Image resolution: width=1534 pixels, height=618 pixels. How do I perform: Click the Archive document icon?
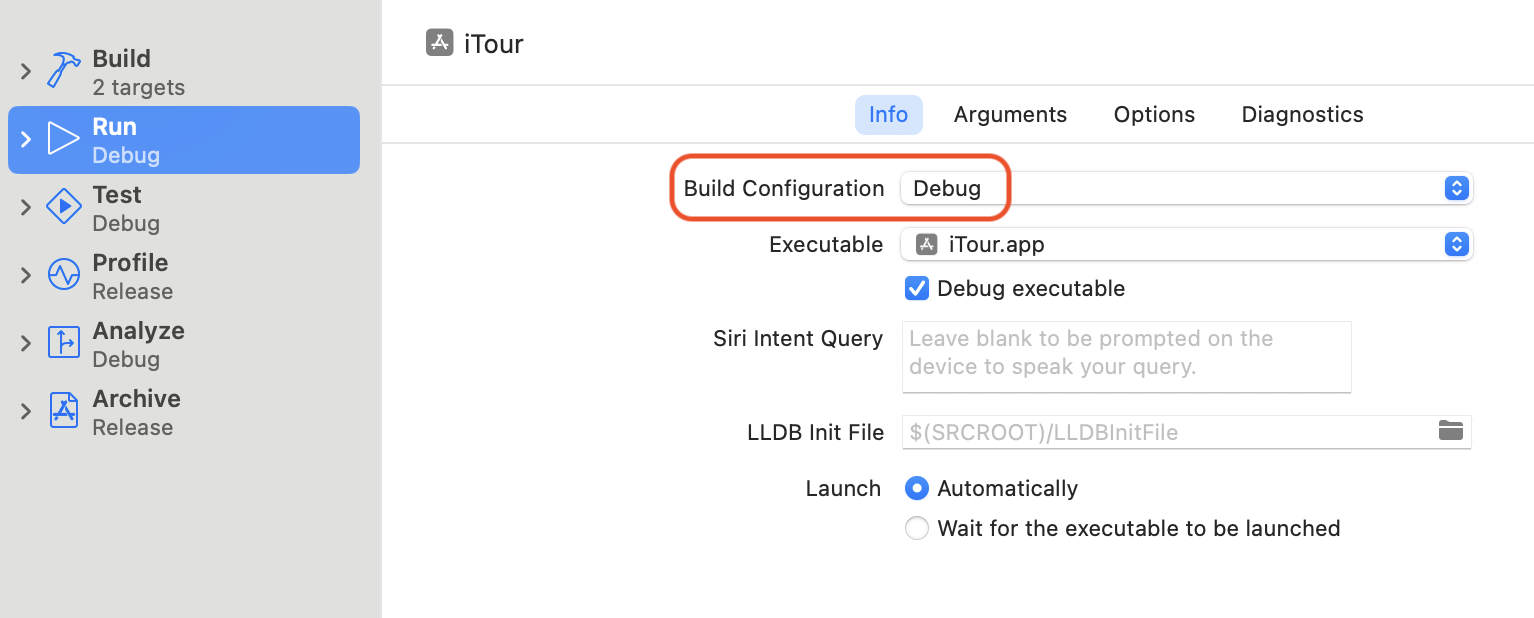pyautogui.click(x=64, y=411)
